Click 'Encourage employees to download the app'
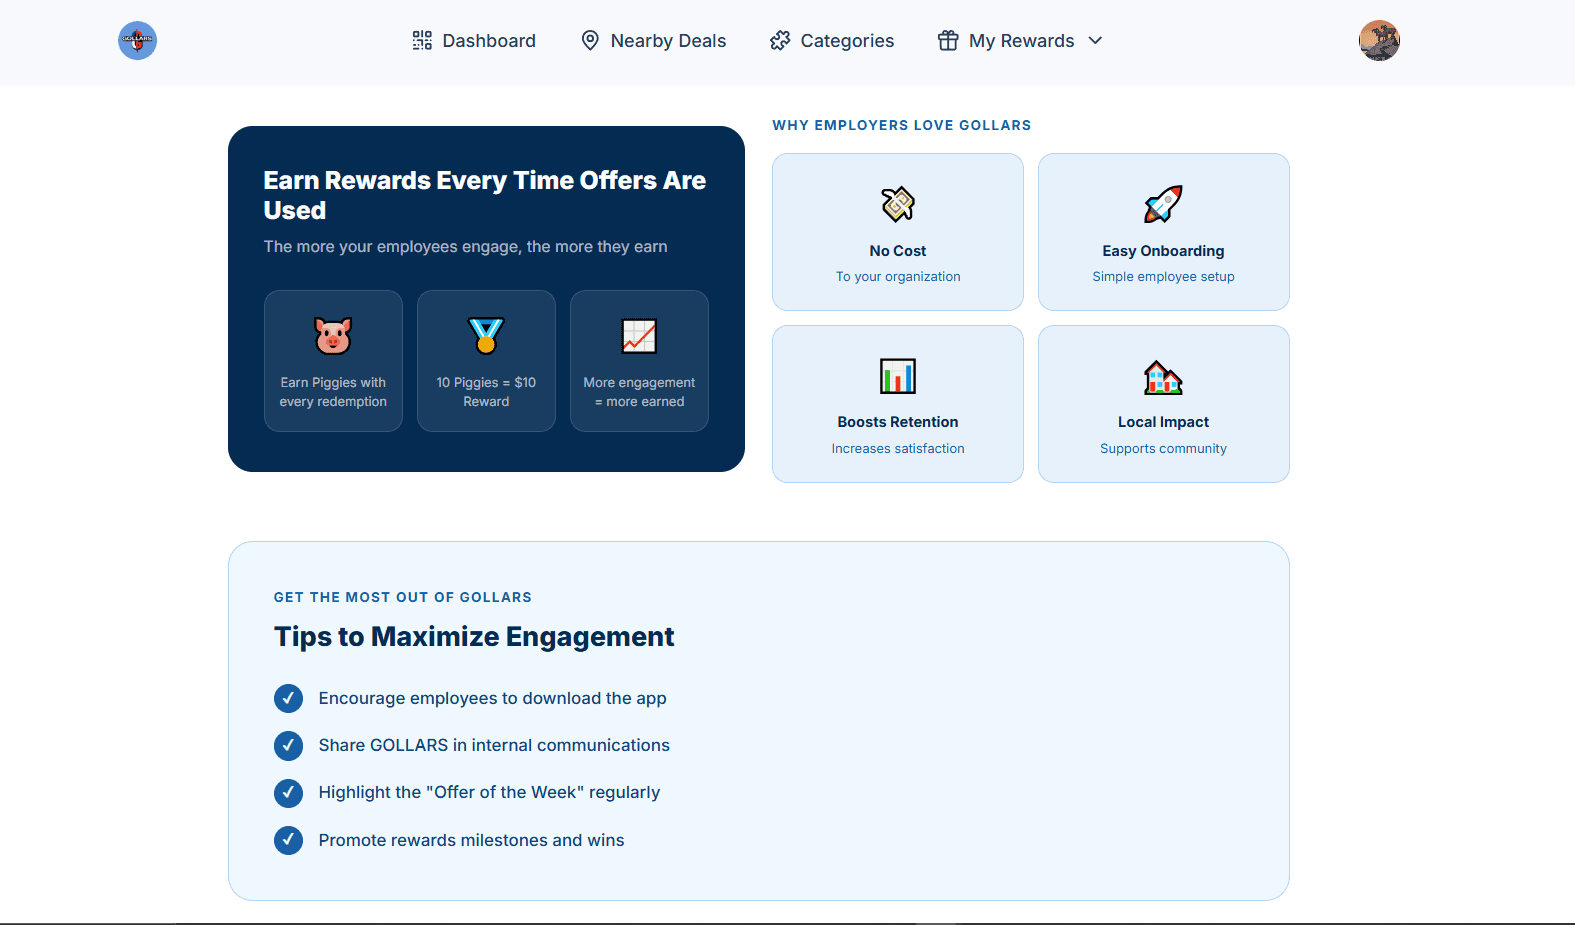This screenshot has width=1575, height=925. coord(492,698)
